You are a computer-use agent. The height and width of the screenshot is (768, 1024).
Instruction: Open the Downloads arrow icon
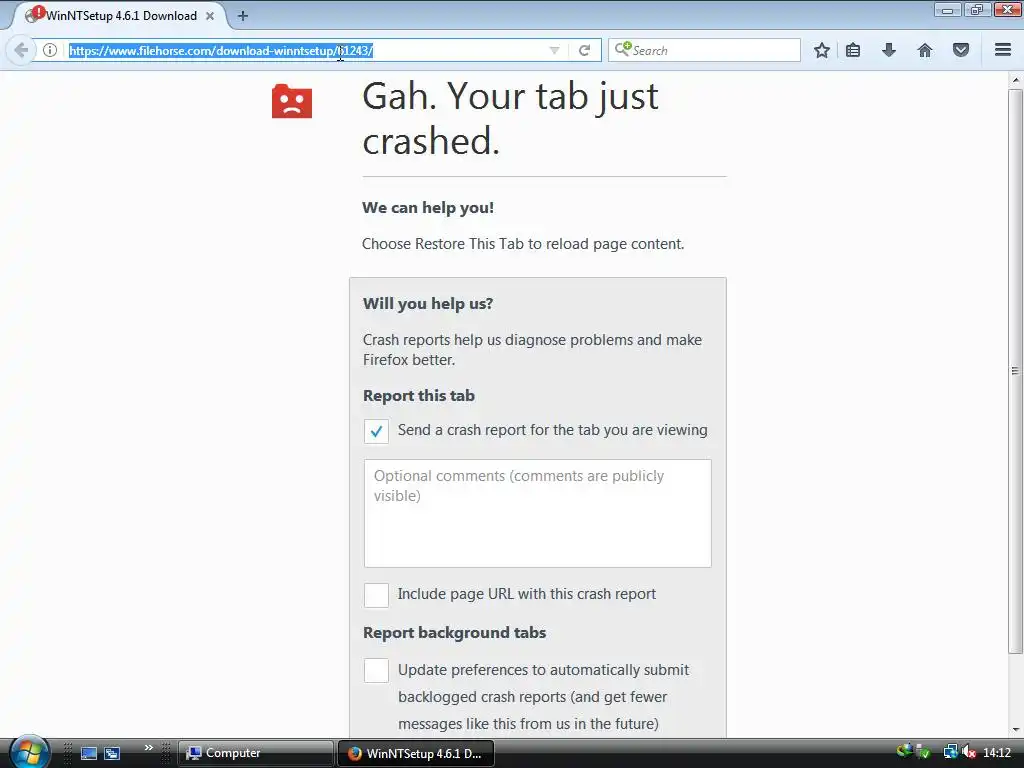coord(889,50)
